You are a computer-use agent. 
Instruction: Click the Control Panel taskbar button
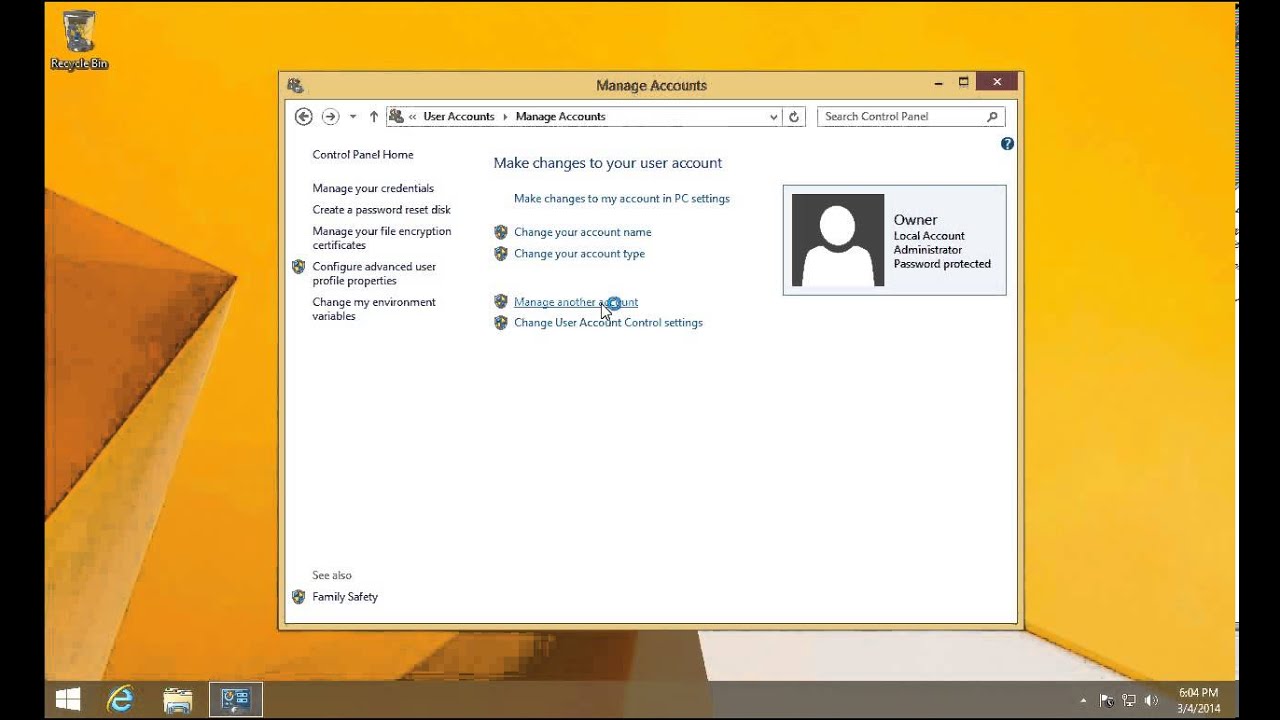point(235,700)
